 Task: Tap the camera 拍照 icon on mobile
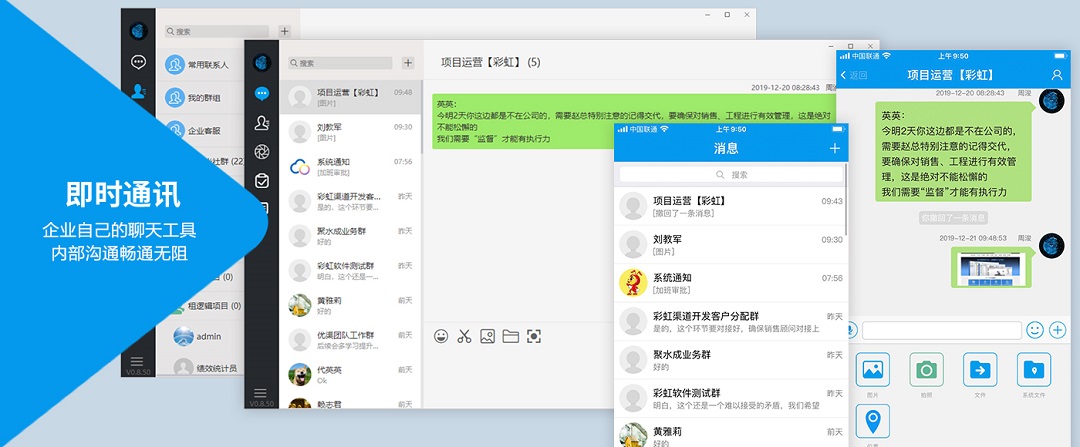[926, 371]
